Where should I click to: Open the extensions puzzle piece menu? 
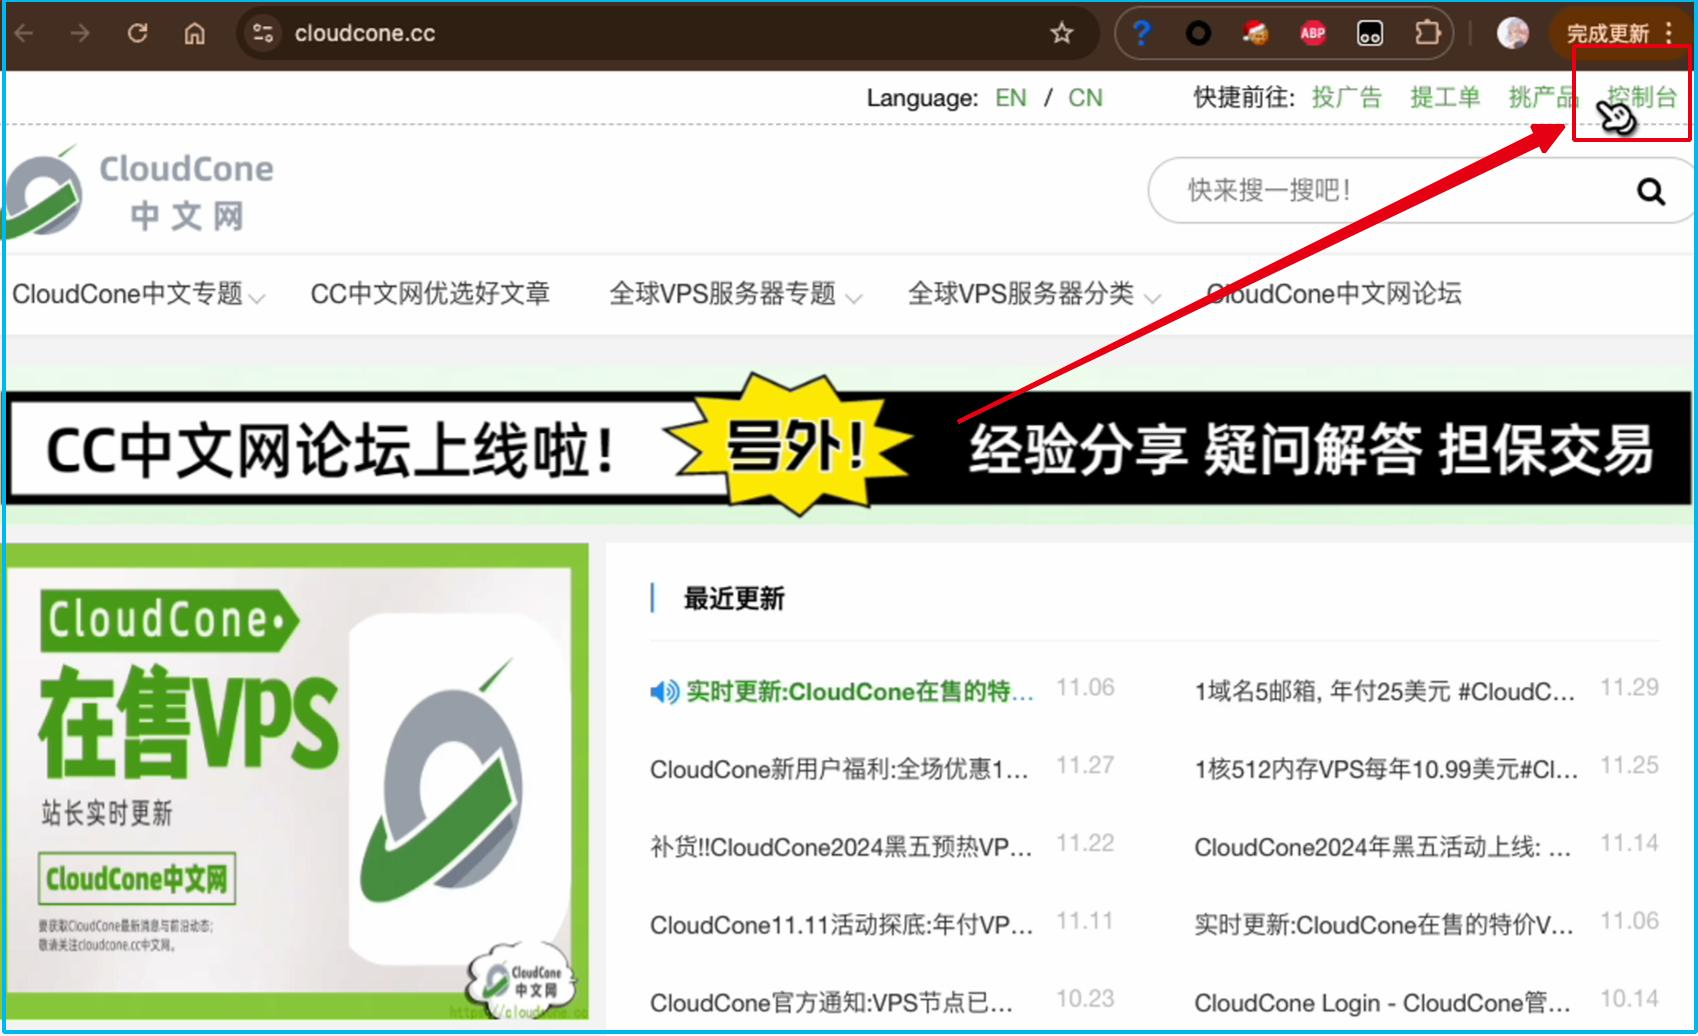click(1428, 33)
